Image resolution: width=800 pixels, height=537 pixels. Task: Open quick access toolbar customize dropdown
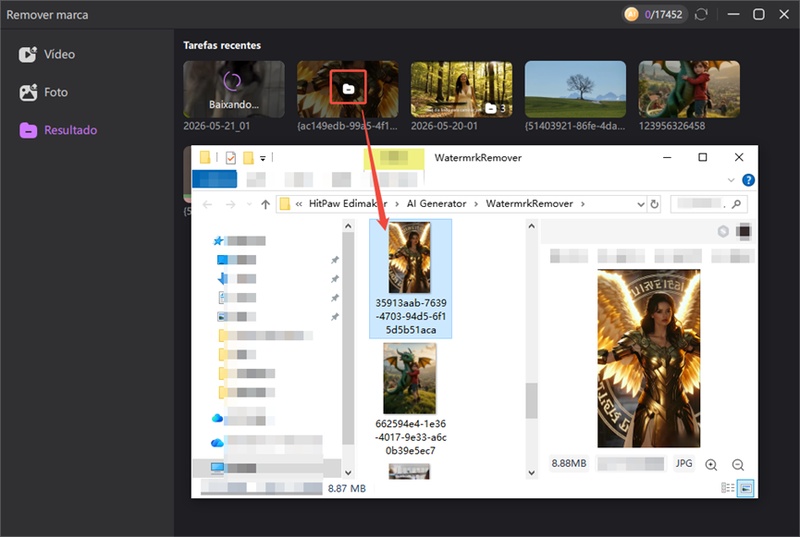point(263,158)
